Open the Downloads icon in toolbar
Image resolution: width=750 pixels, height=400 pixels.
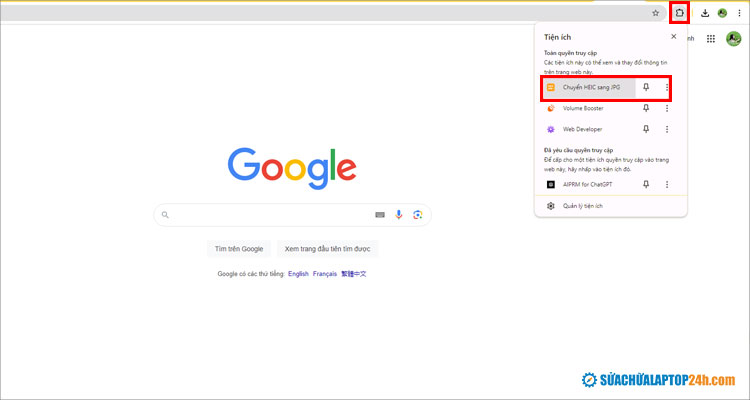(705, 13)
